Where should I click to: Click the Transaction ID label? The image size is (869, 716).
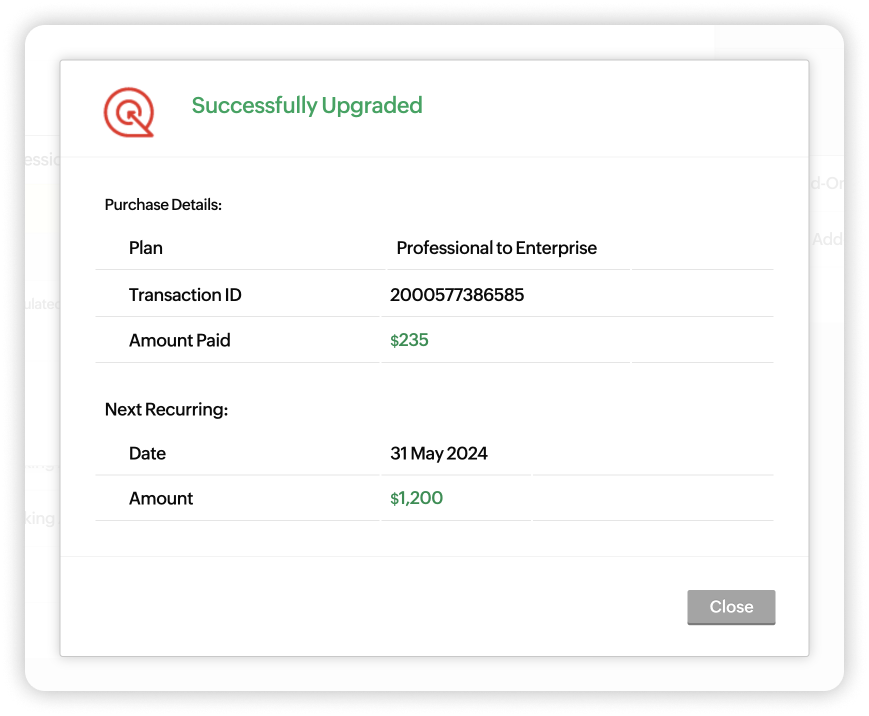click(x=185, y=295)
